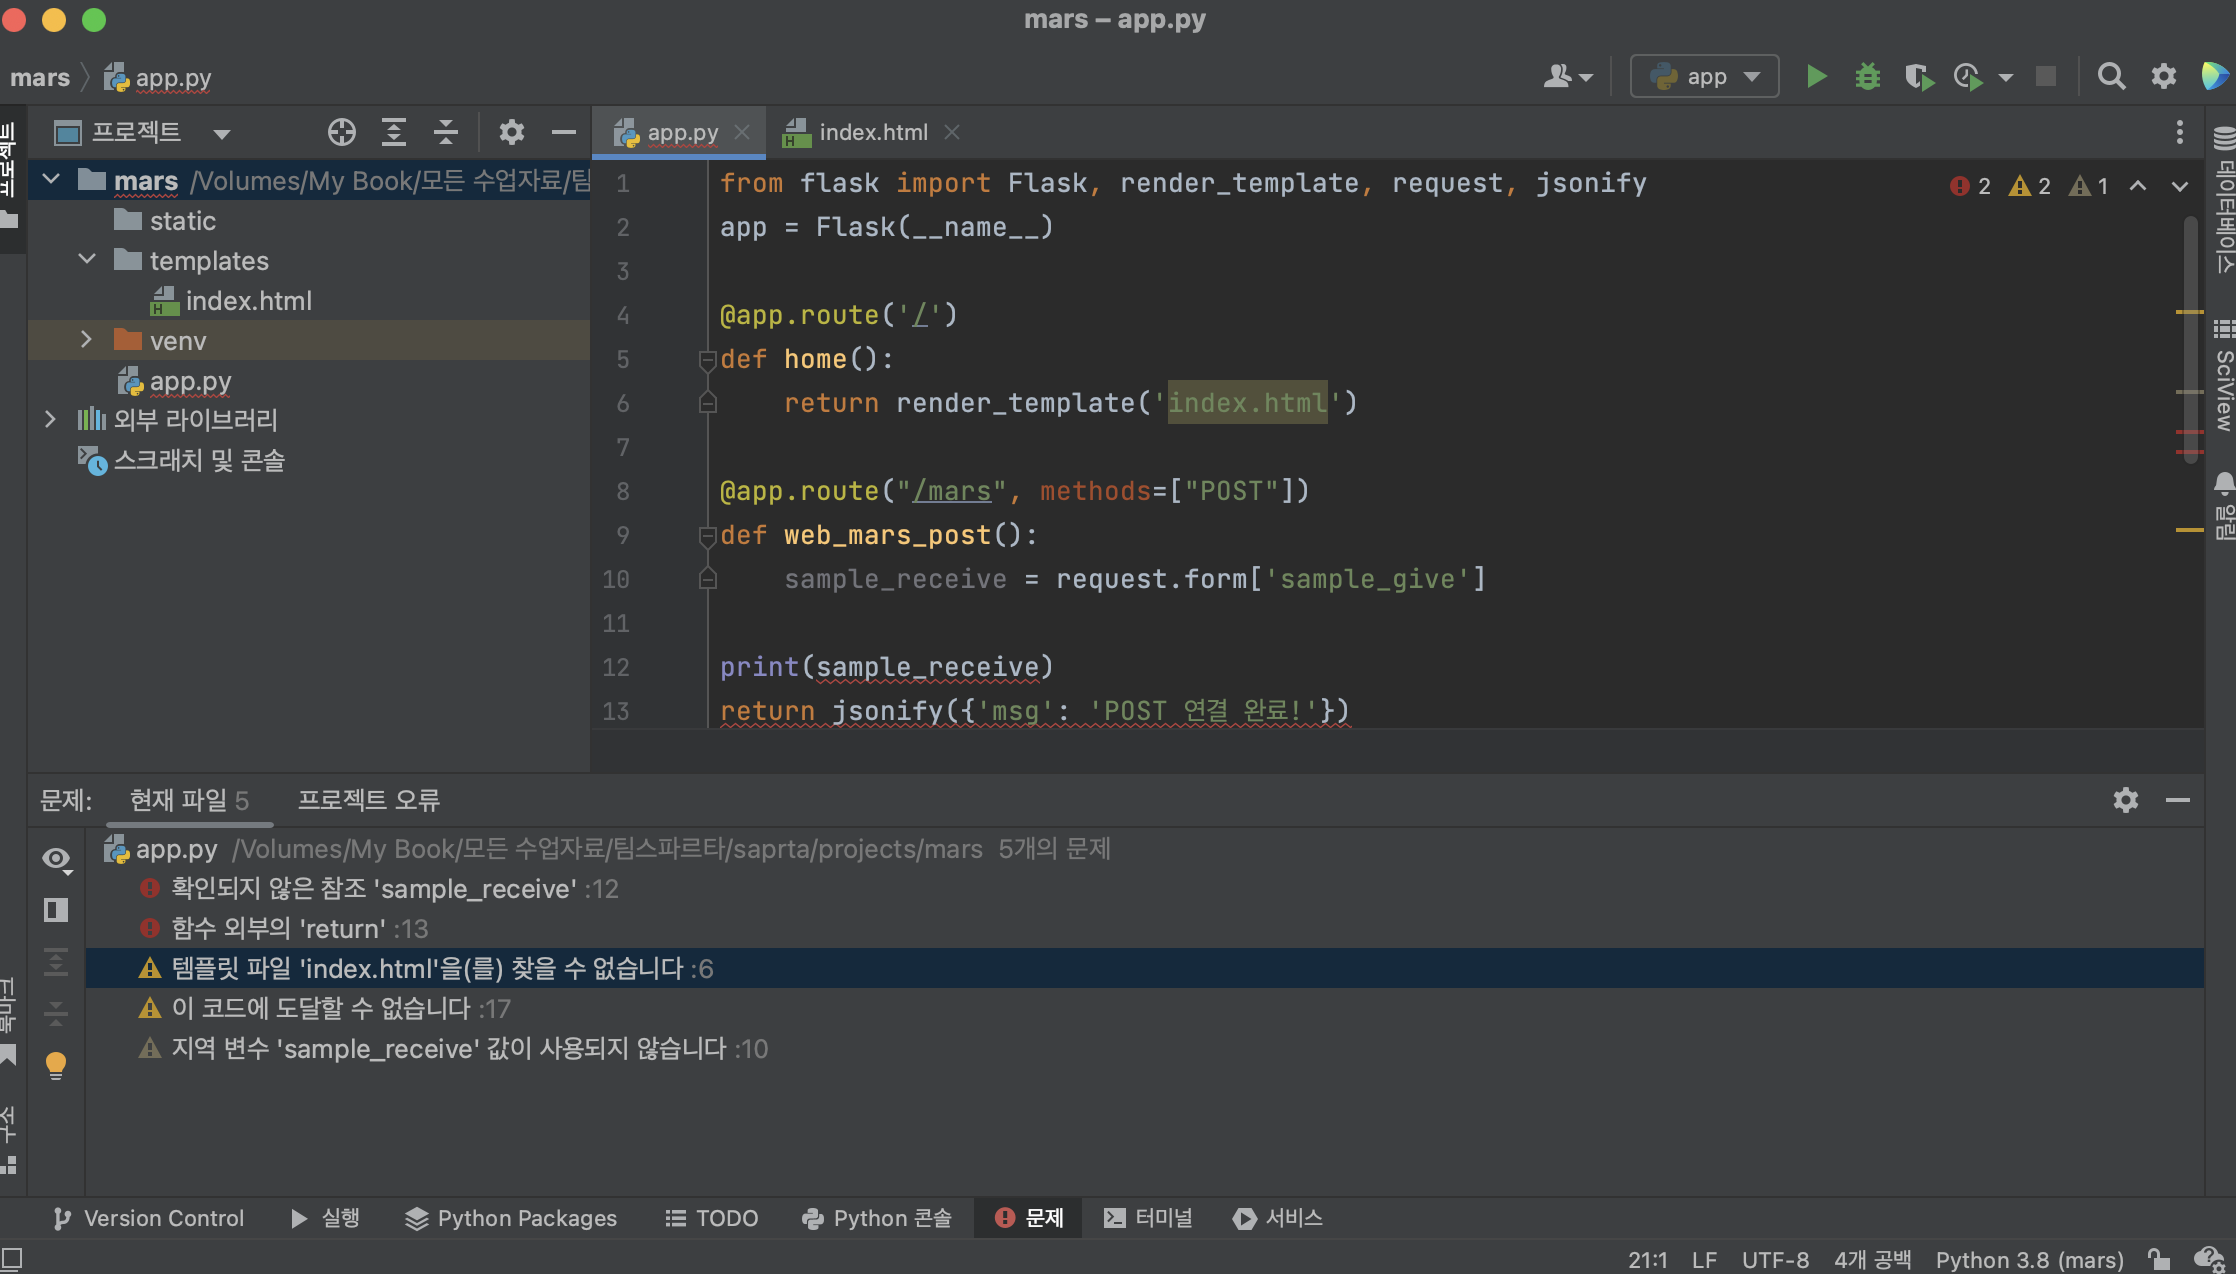Screen dimensions: 2236x1274
Task: Open the Python 콘솔 tab
Action: tap(877, 1218)
